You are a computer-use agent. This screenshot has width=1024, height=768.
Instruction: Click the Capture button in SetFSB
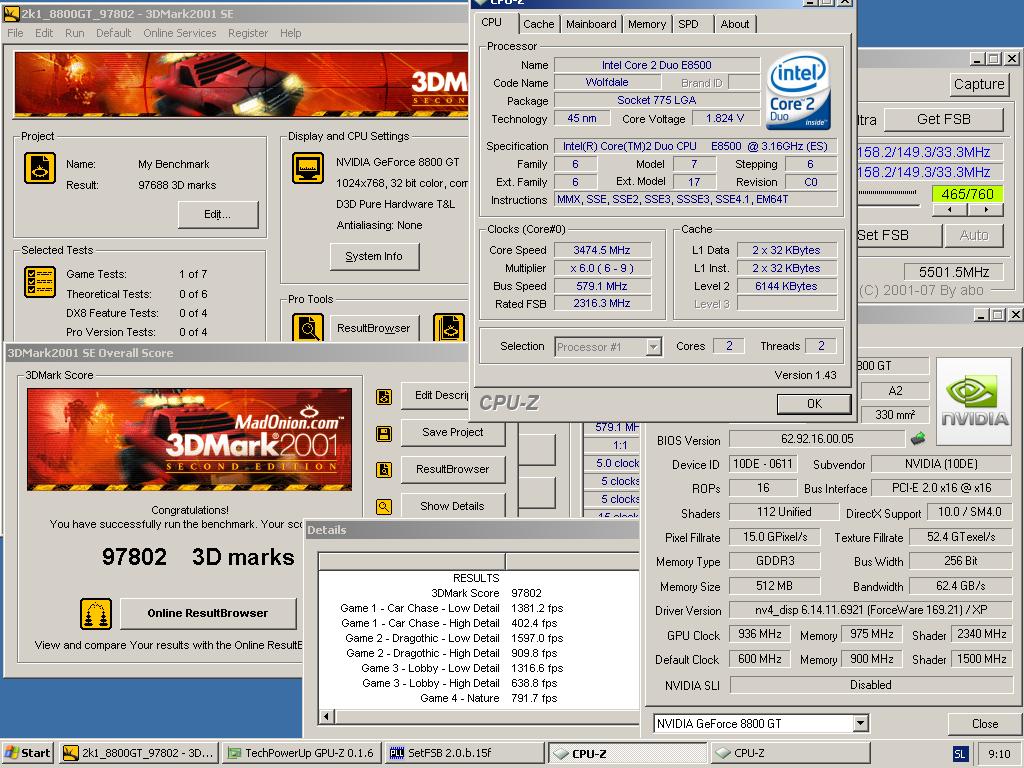(978, 84)
